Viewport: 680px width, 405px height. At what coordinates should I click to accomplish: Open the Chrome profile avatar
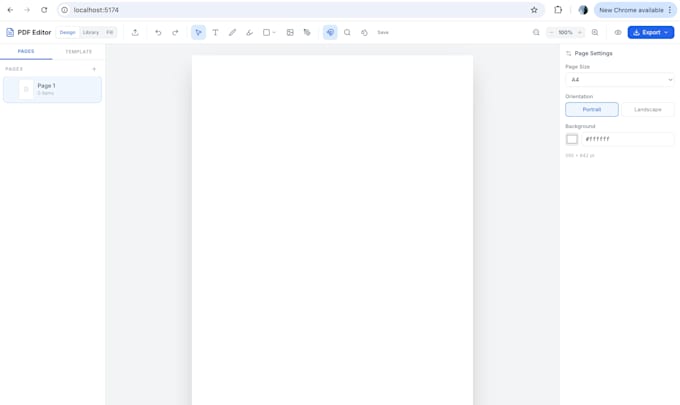coord(583,10)
